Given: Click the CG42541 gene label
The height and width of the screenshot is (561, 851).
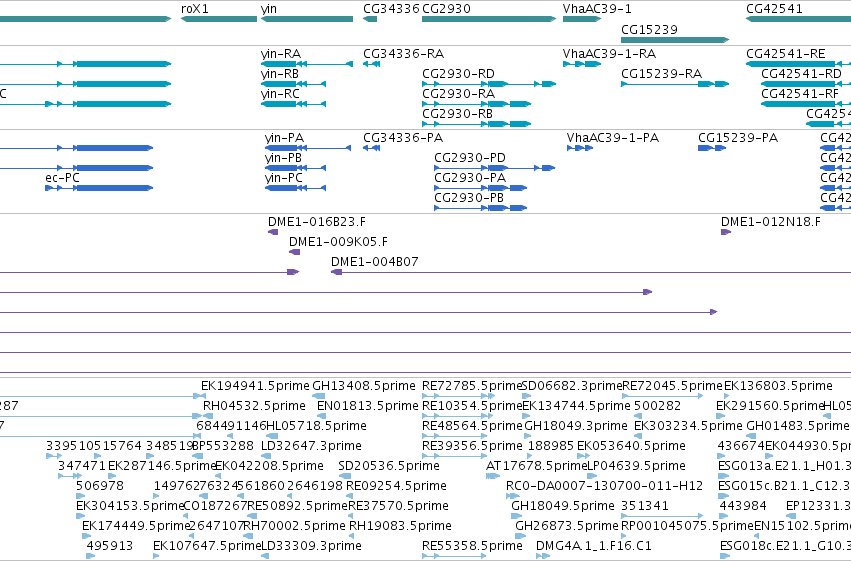Looking at the screenshot, I should point(774,9).
